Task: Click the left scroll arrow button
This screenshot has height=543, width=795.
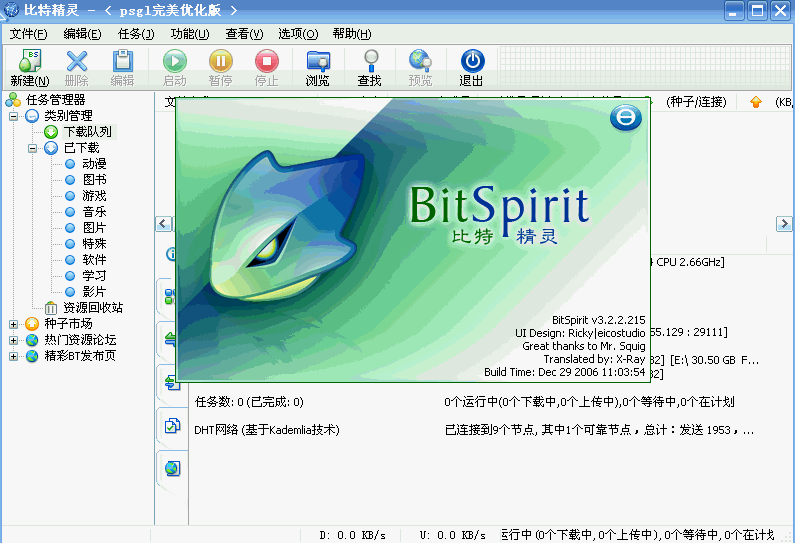Action: coord(163,223)
